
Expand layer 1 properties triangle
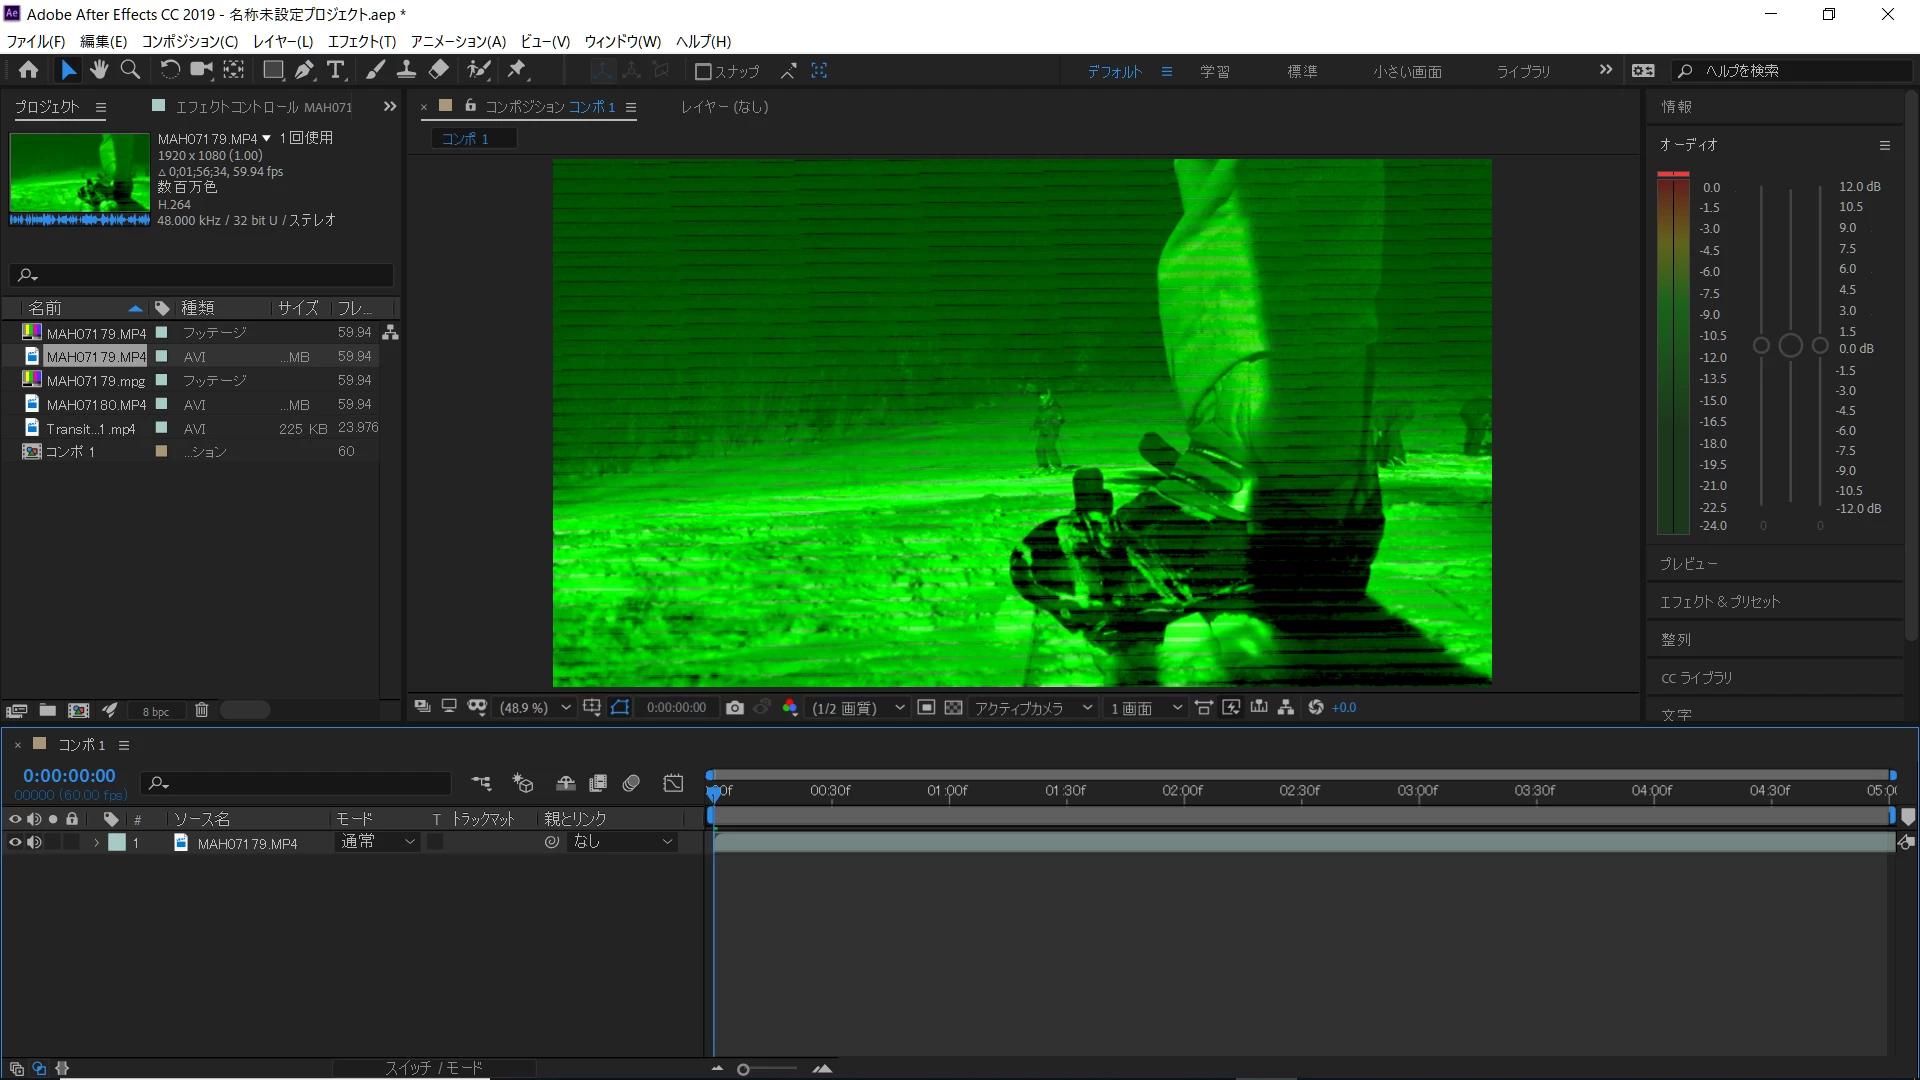coord(96,843)
